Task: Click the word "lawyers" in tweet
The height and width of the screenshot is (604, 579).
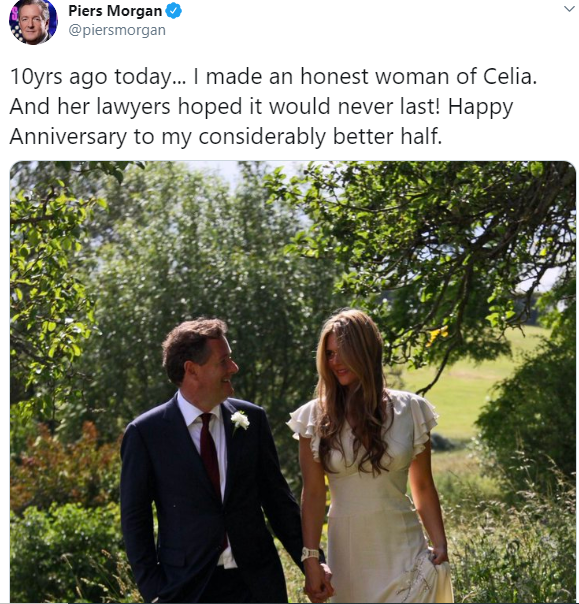Action: click(133, 107)
